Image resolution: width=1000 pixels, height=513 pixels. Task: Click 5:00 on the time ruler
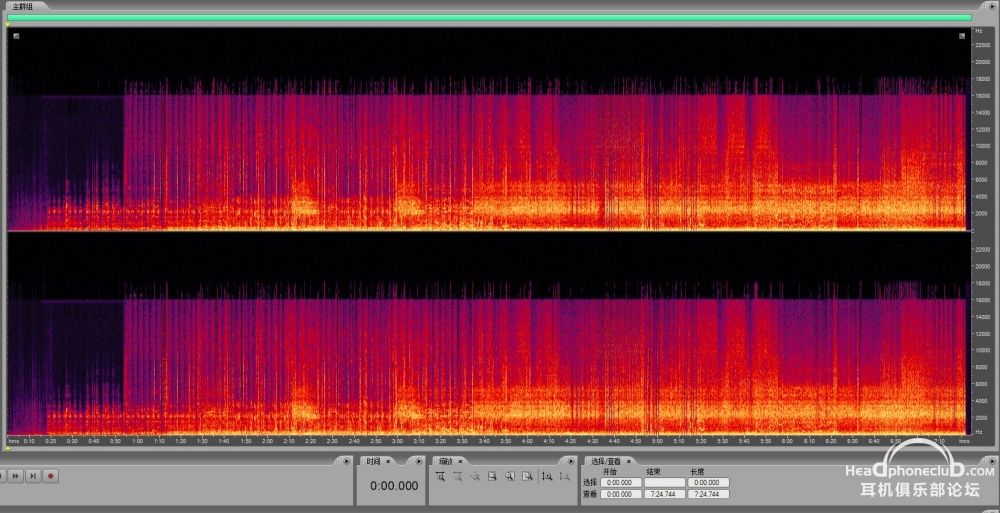657,441
